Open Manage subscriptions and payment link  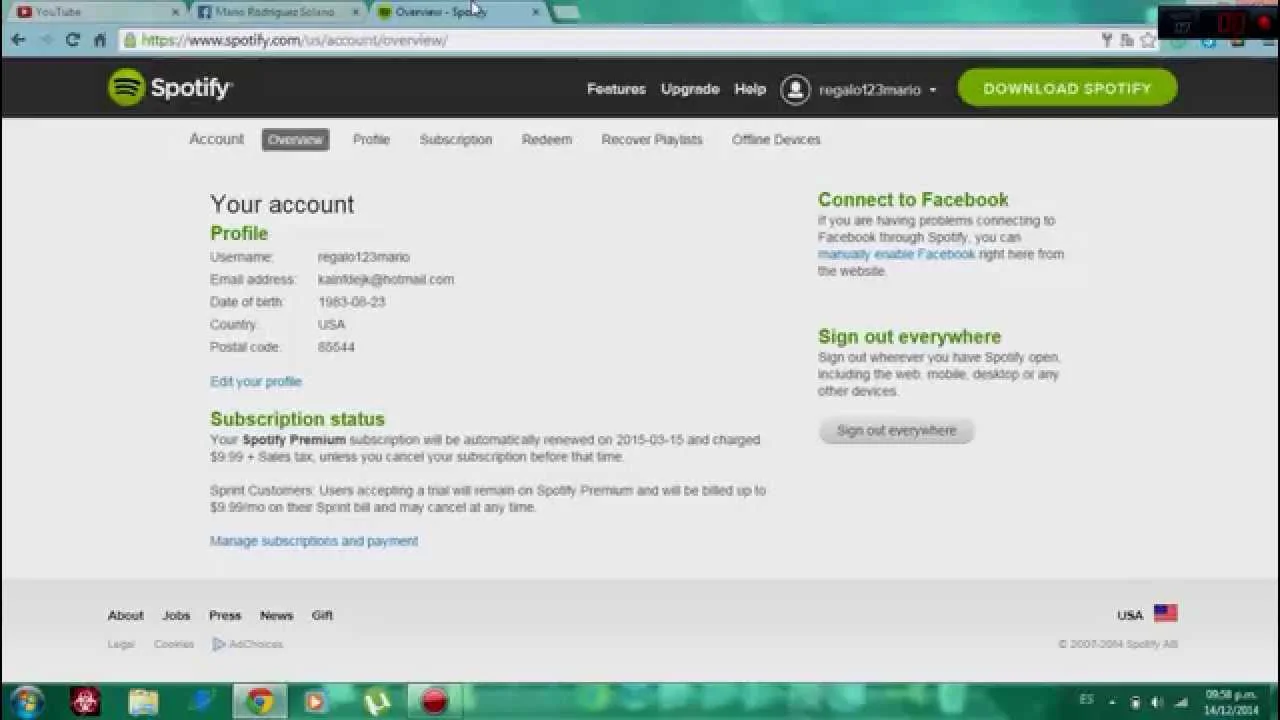coord(314,541)
